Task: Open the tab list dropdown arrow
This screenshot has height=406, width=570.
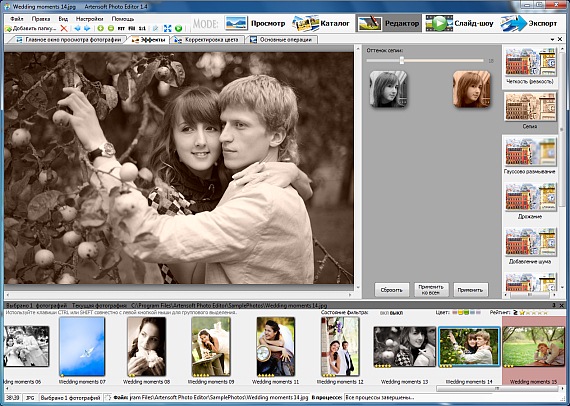Action: coord(553,39)
